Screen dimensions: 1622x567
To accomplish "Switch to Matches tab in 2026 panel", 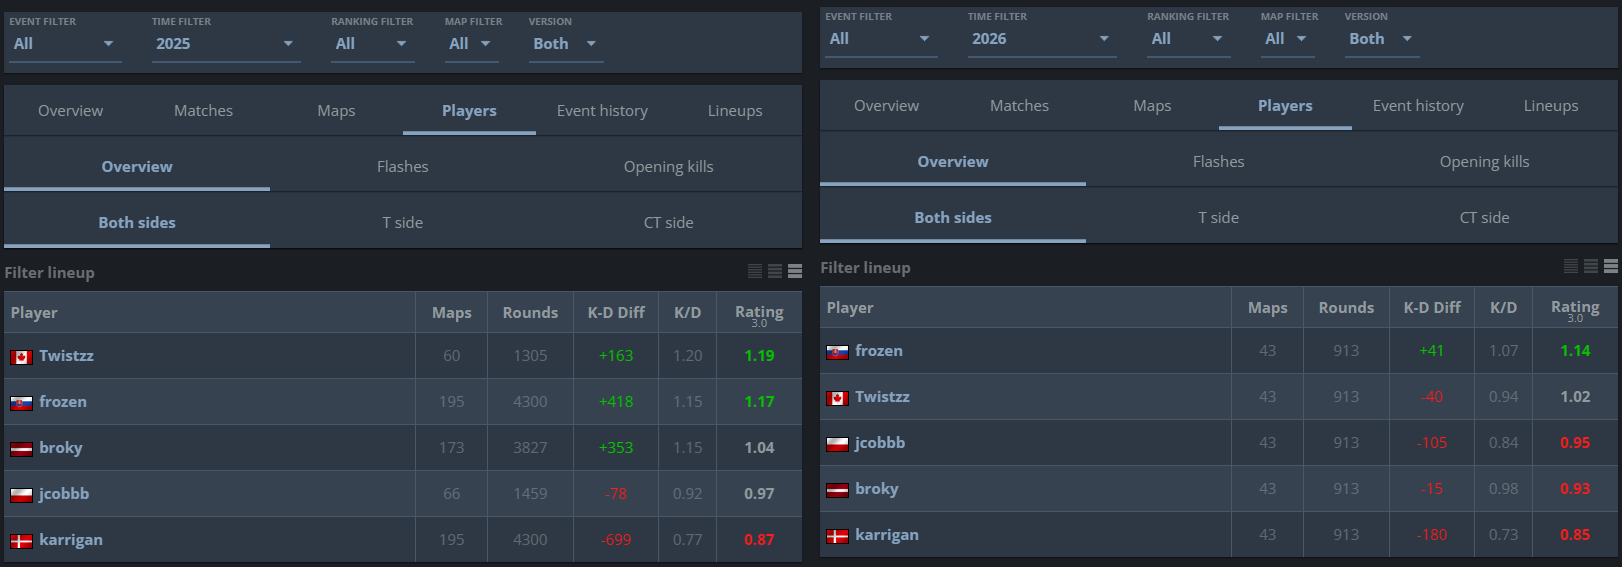I will coord(1019,106).
